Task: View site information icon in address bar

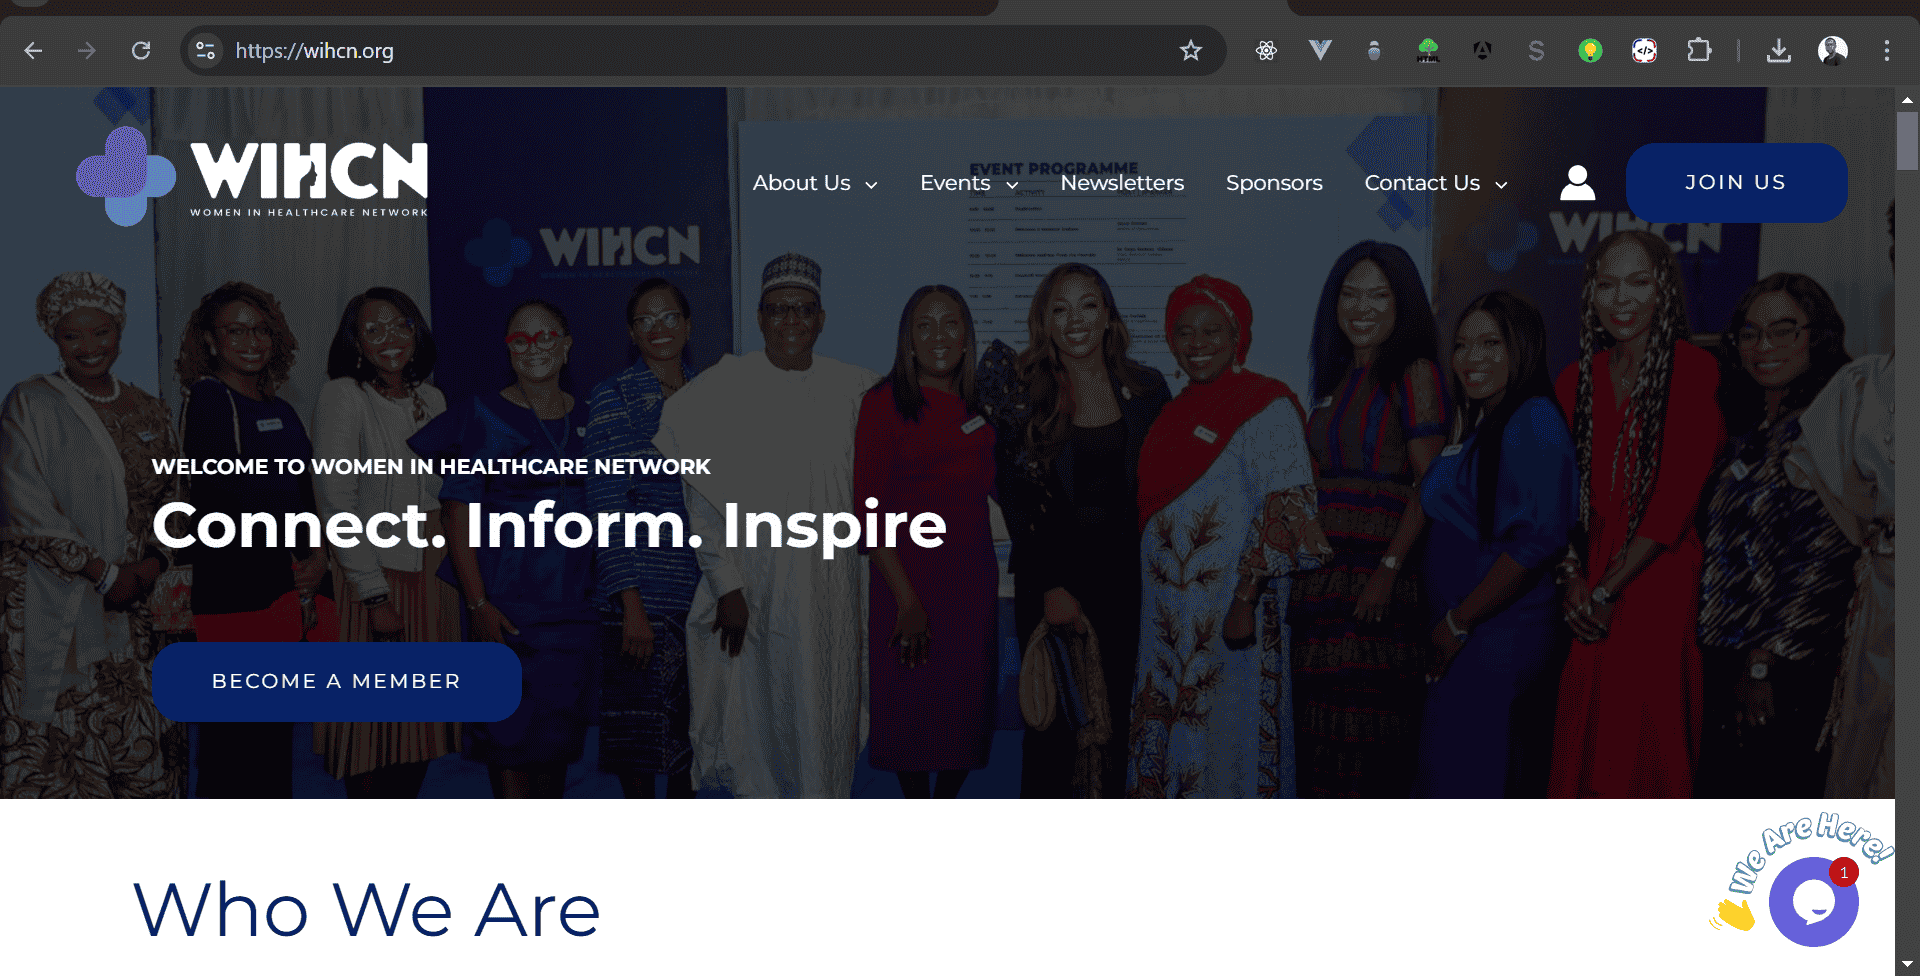Action: 205,50
